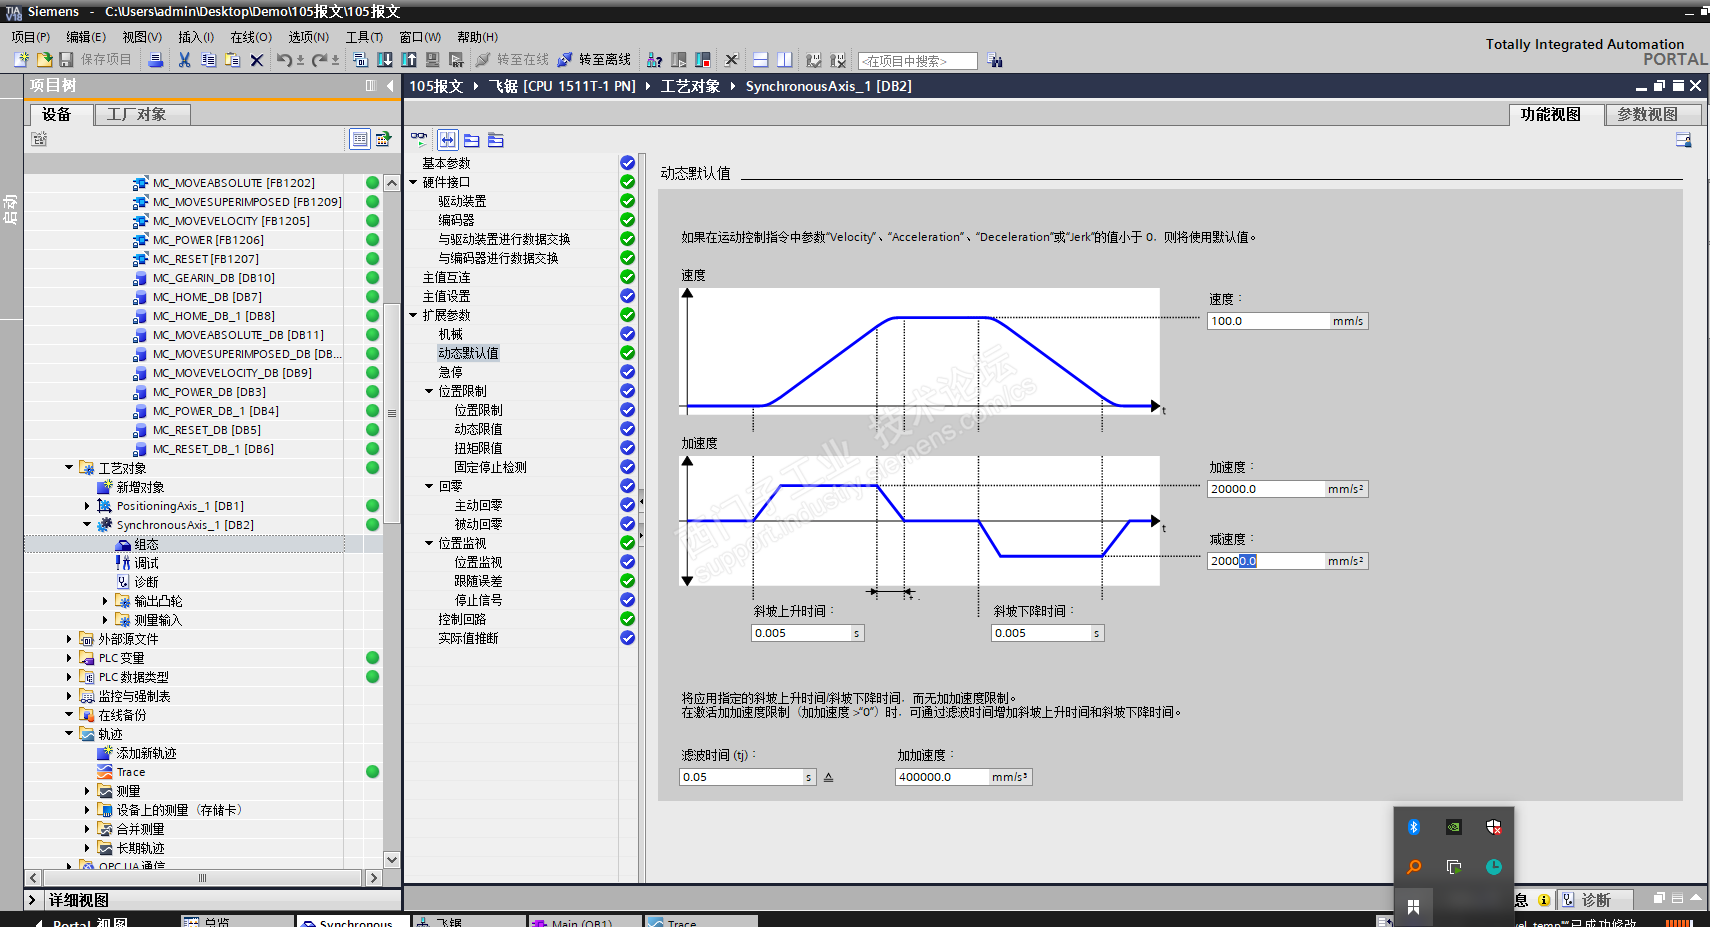Click 飞锯 [CPU 1511T-1 PN] in breadcrumb
1710x927 pixels.
[562, 86]
